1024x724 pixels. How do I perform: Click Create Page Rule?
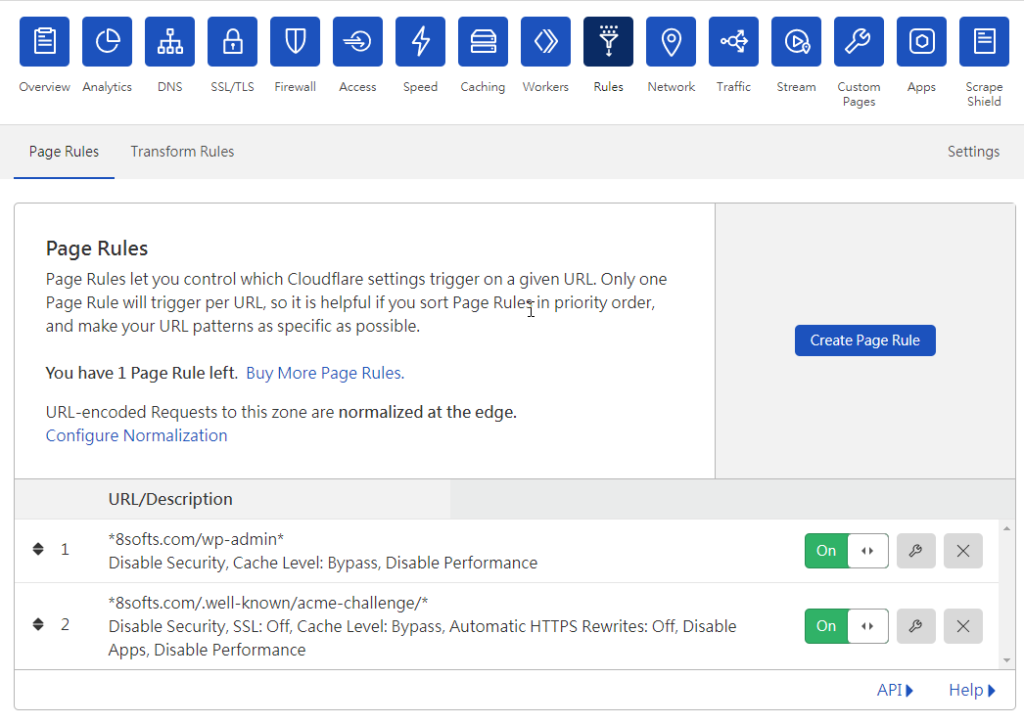864,340
